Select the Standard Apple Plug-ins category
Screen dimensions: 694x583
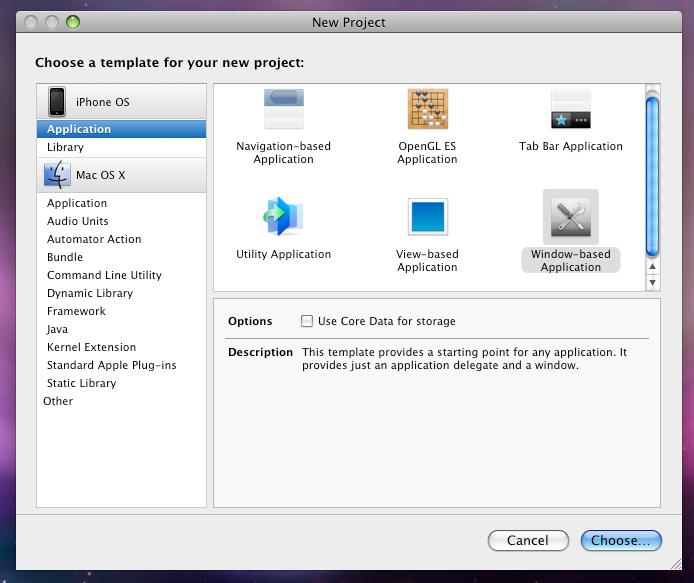[121, 365]
